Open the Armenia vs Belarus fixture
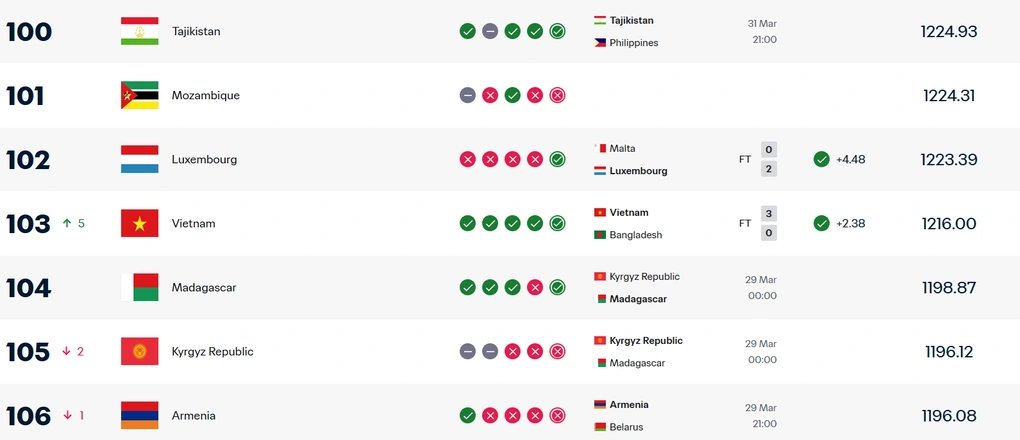 point(685,415)
